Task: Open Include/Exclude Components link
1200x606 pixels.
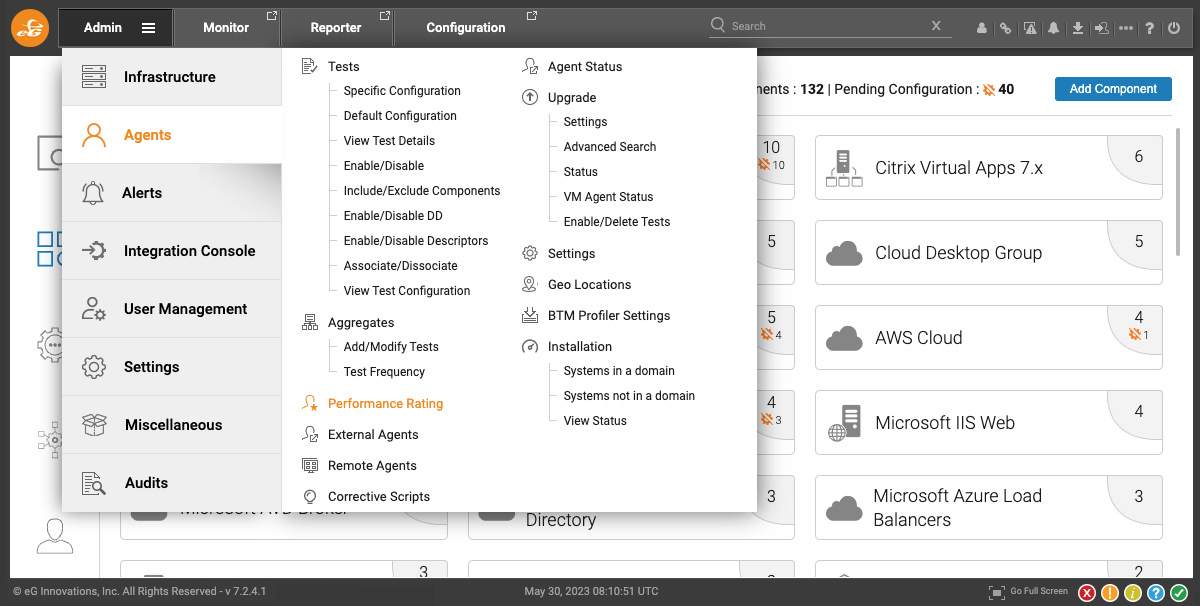Action: [x=422, y=191]
